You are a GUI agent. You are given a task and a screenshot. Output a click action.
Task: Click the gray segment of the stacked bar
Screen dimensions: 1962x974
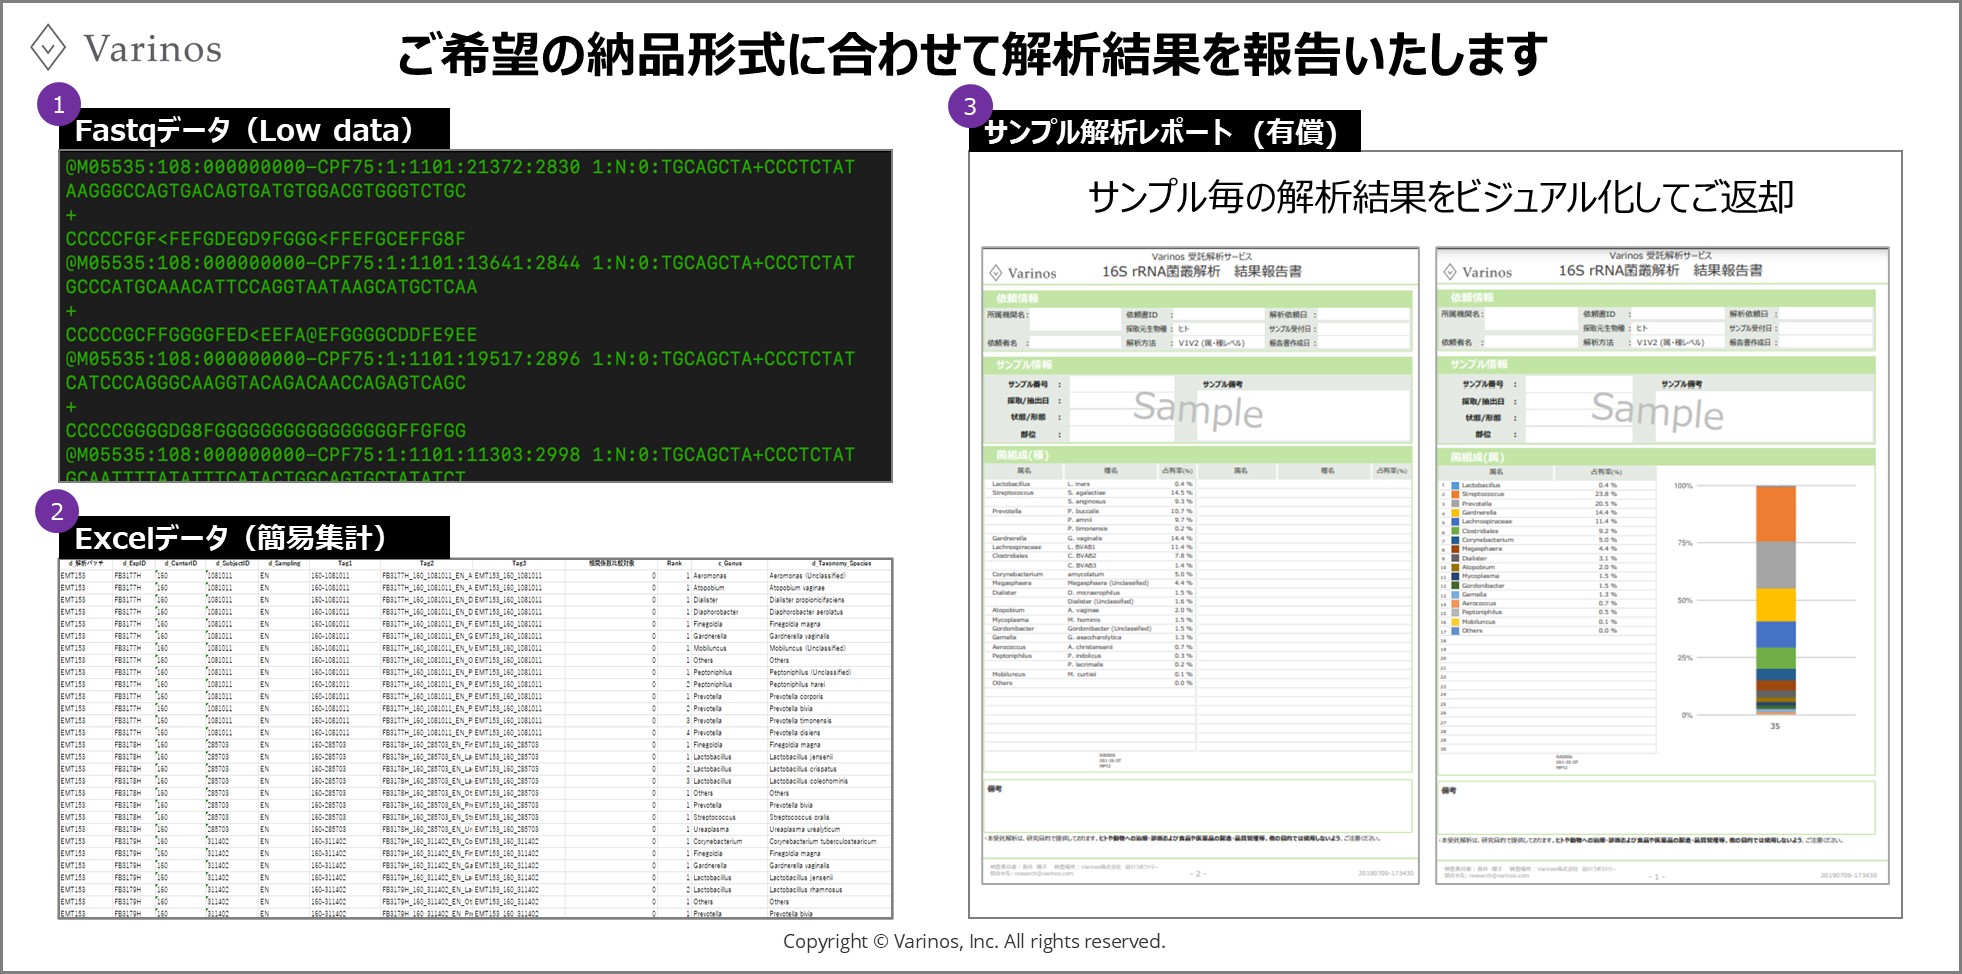(x=1775, y=565)
